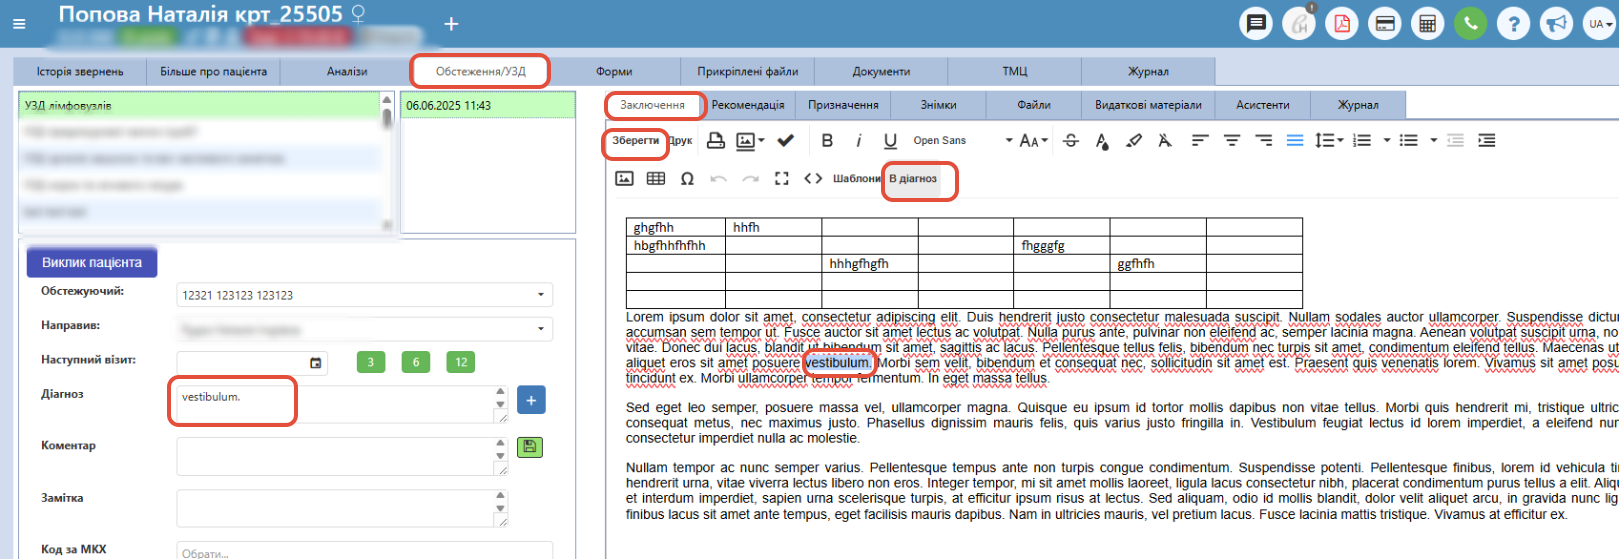Increase paragraph indent

(1487, 141)
